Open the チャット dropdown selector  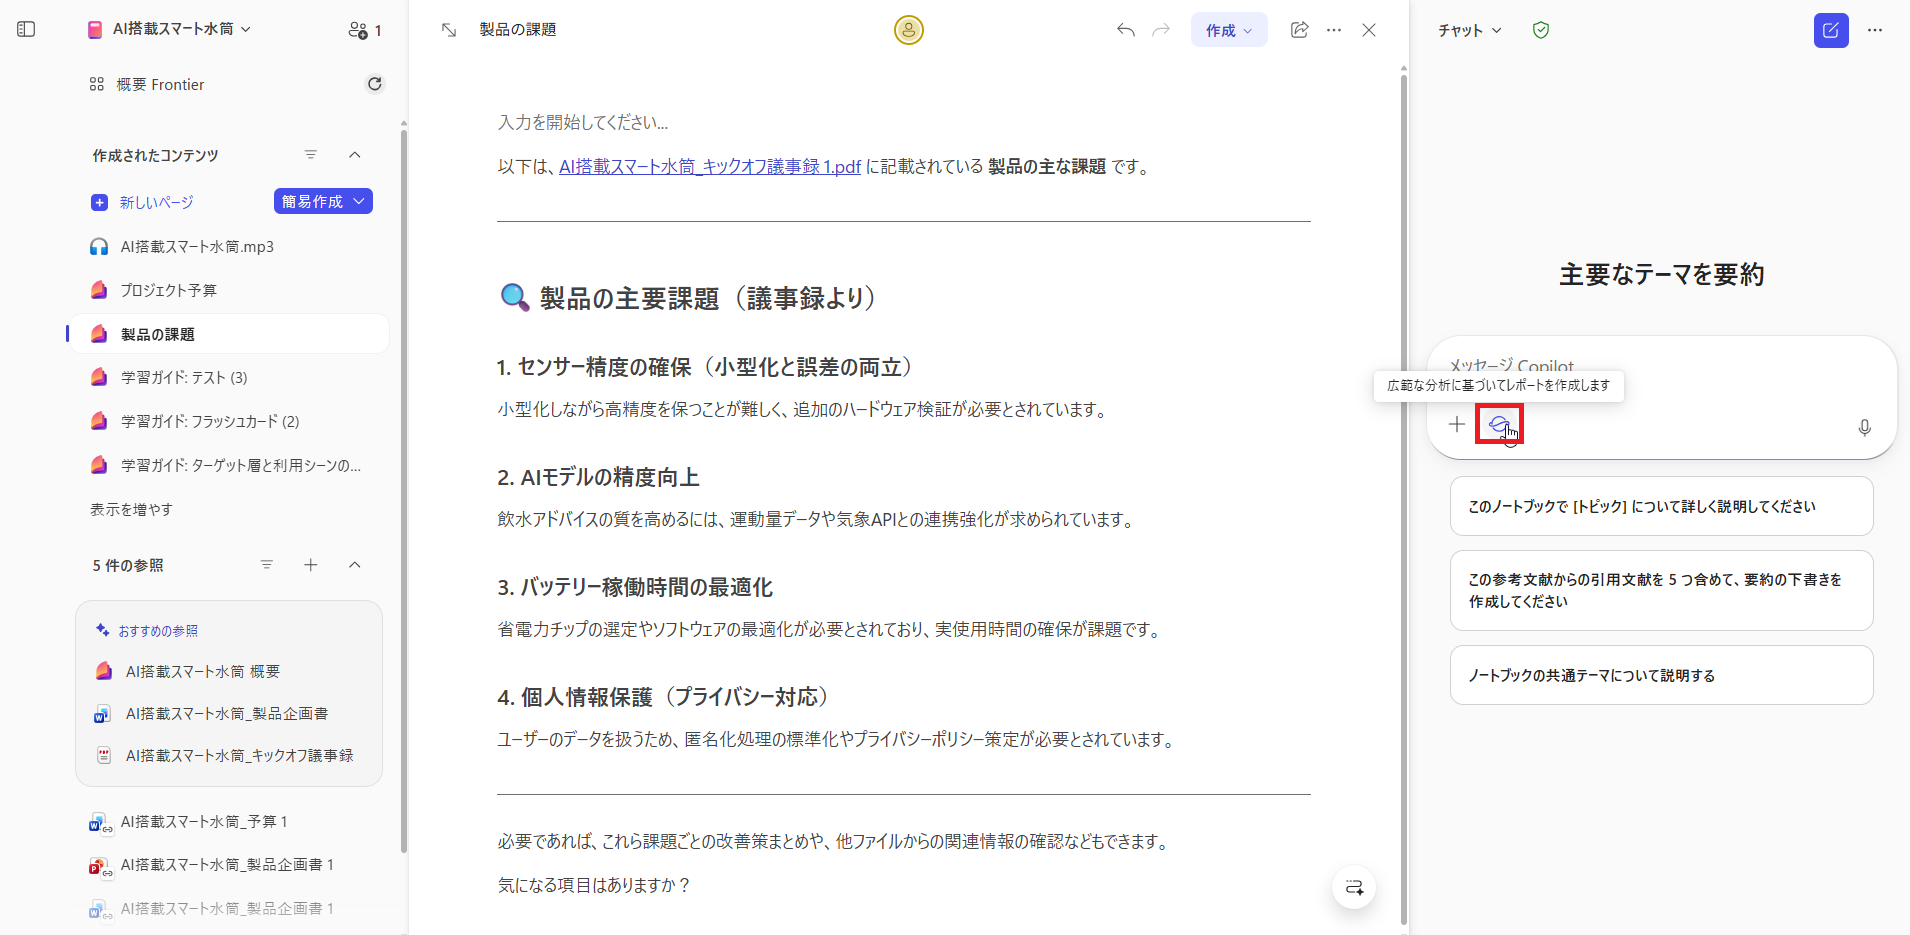(x=1467, y=30)
